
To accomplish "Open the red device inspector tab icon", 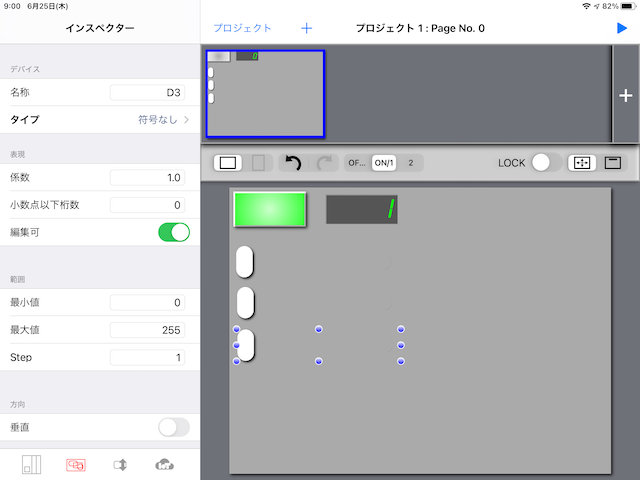I will (x=76, y=464).
